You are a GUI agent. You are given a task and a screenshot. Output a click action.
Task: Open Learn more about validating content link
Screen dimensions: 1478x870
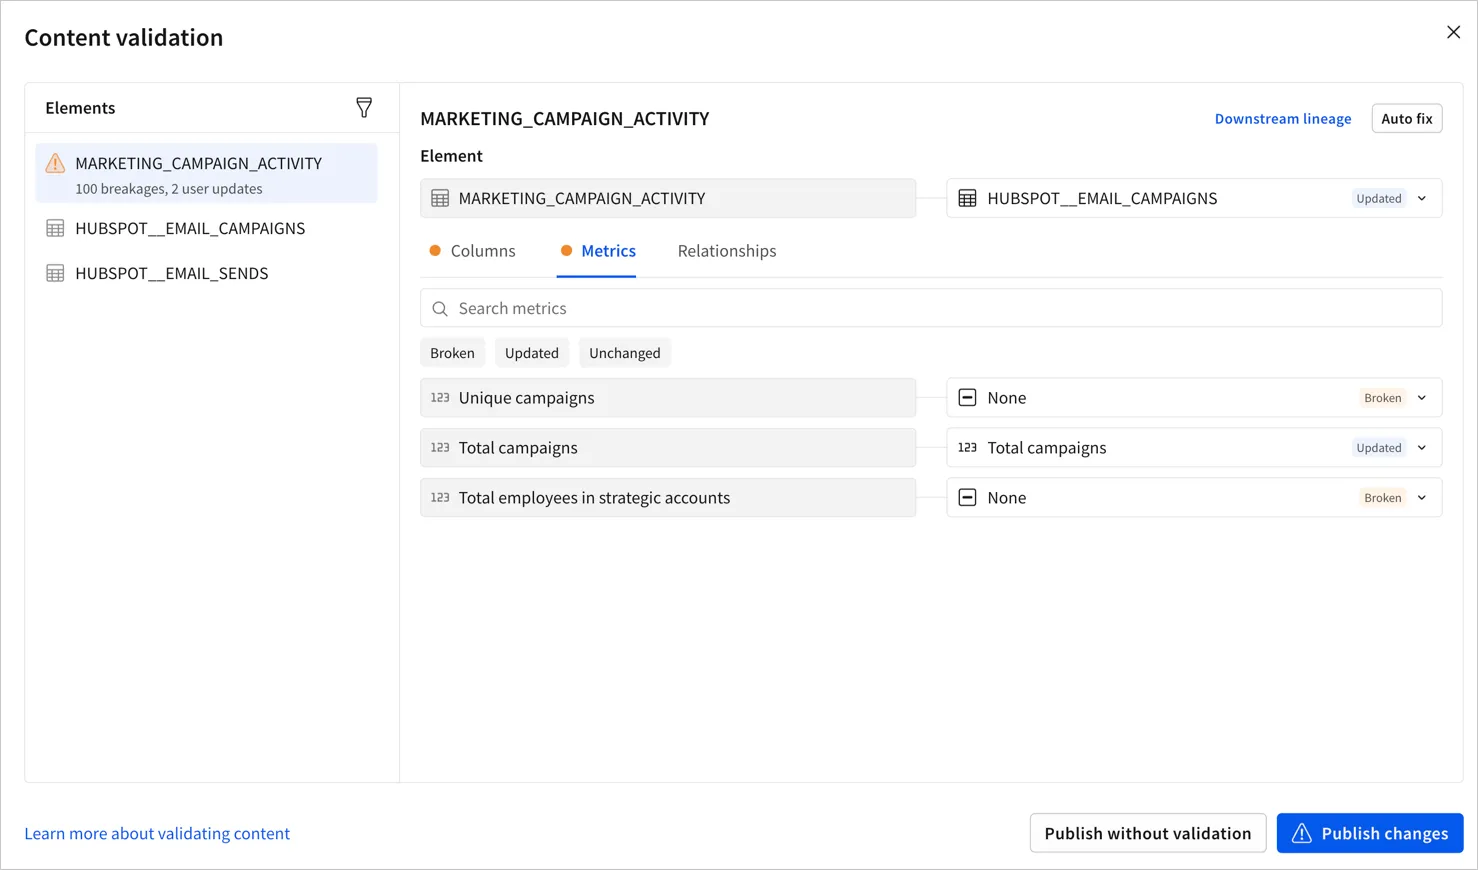point(157,833)
